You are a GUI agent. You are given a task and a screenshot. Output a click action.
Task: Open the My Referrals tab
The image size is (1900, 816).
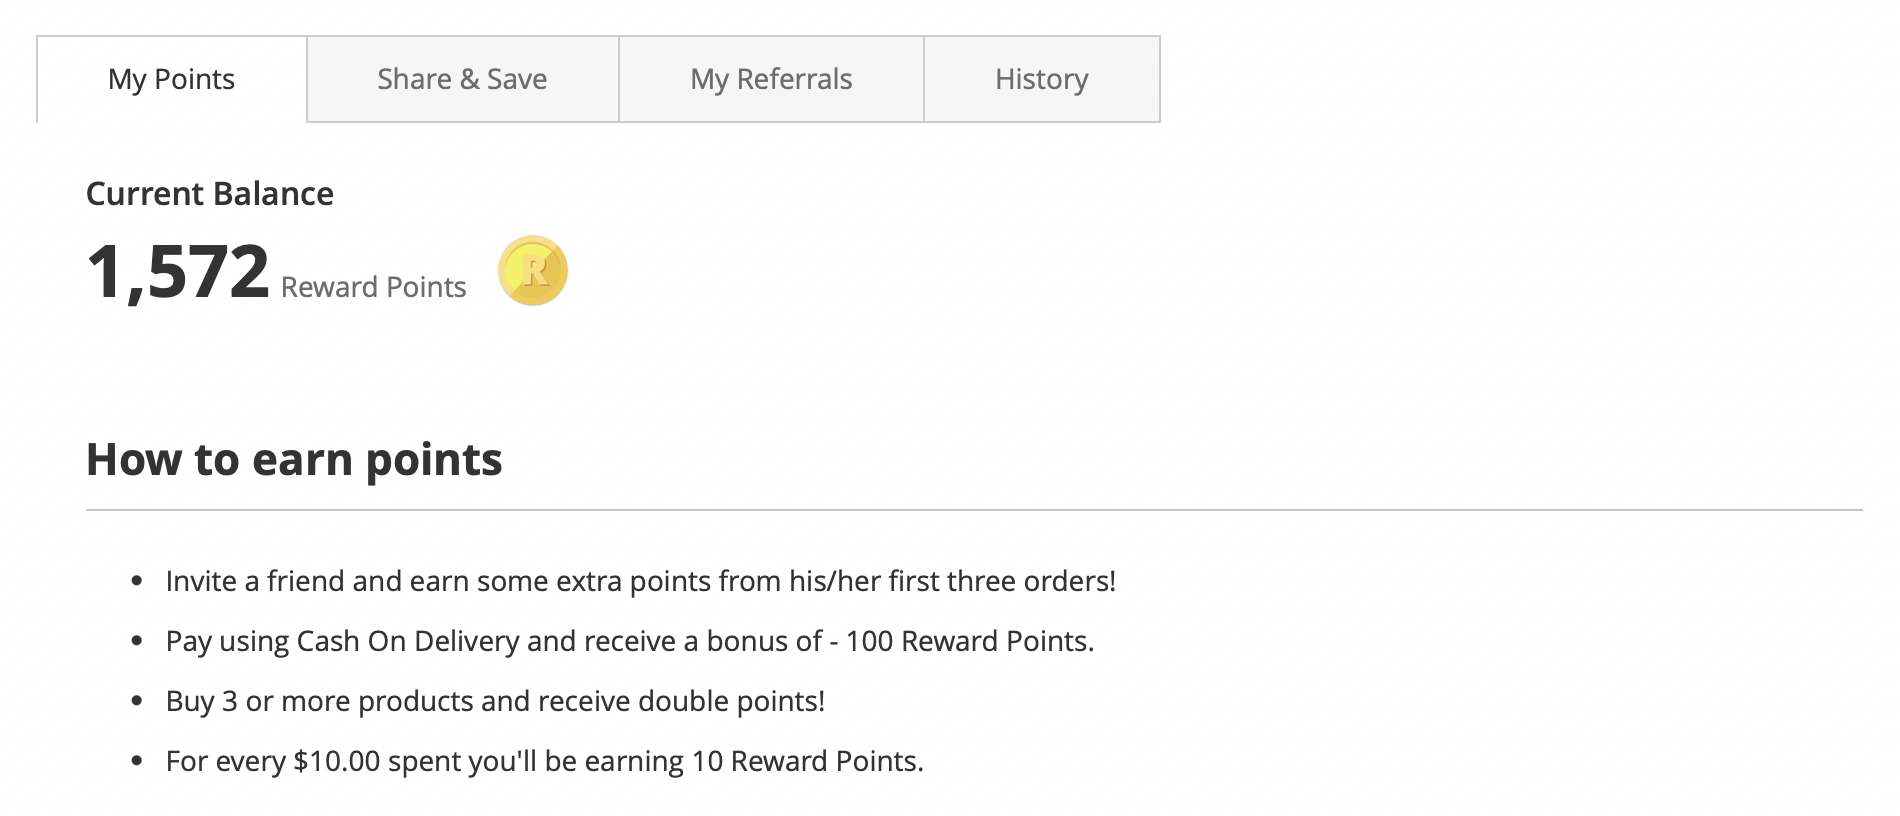(770, 78)
